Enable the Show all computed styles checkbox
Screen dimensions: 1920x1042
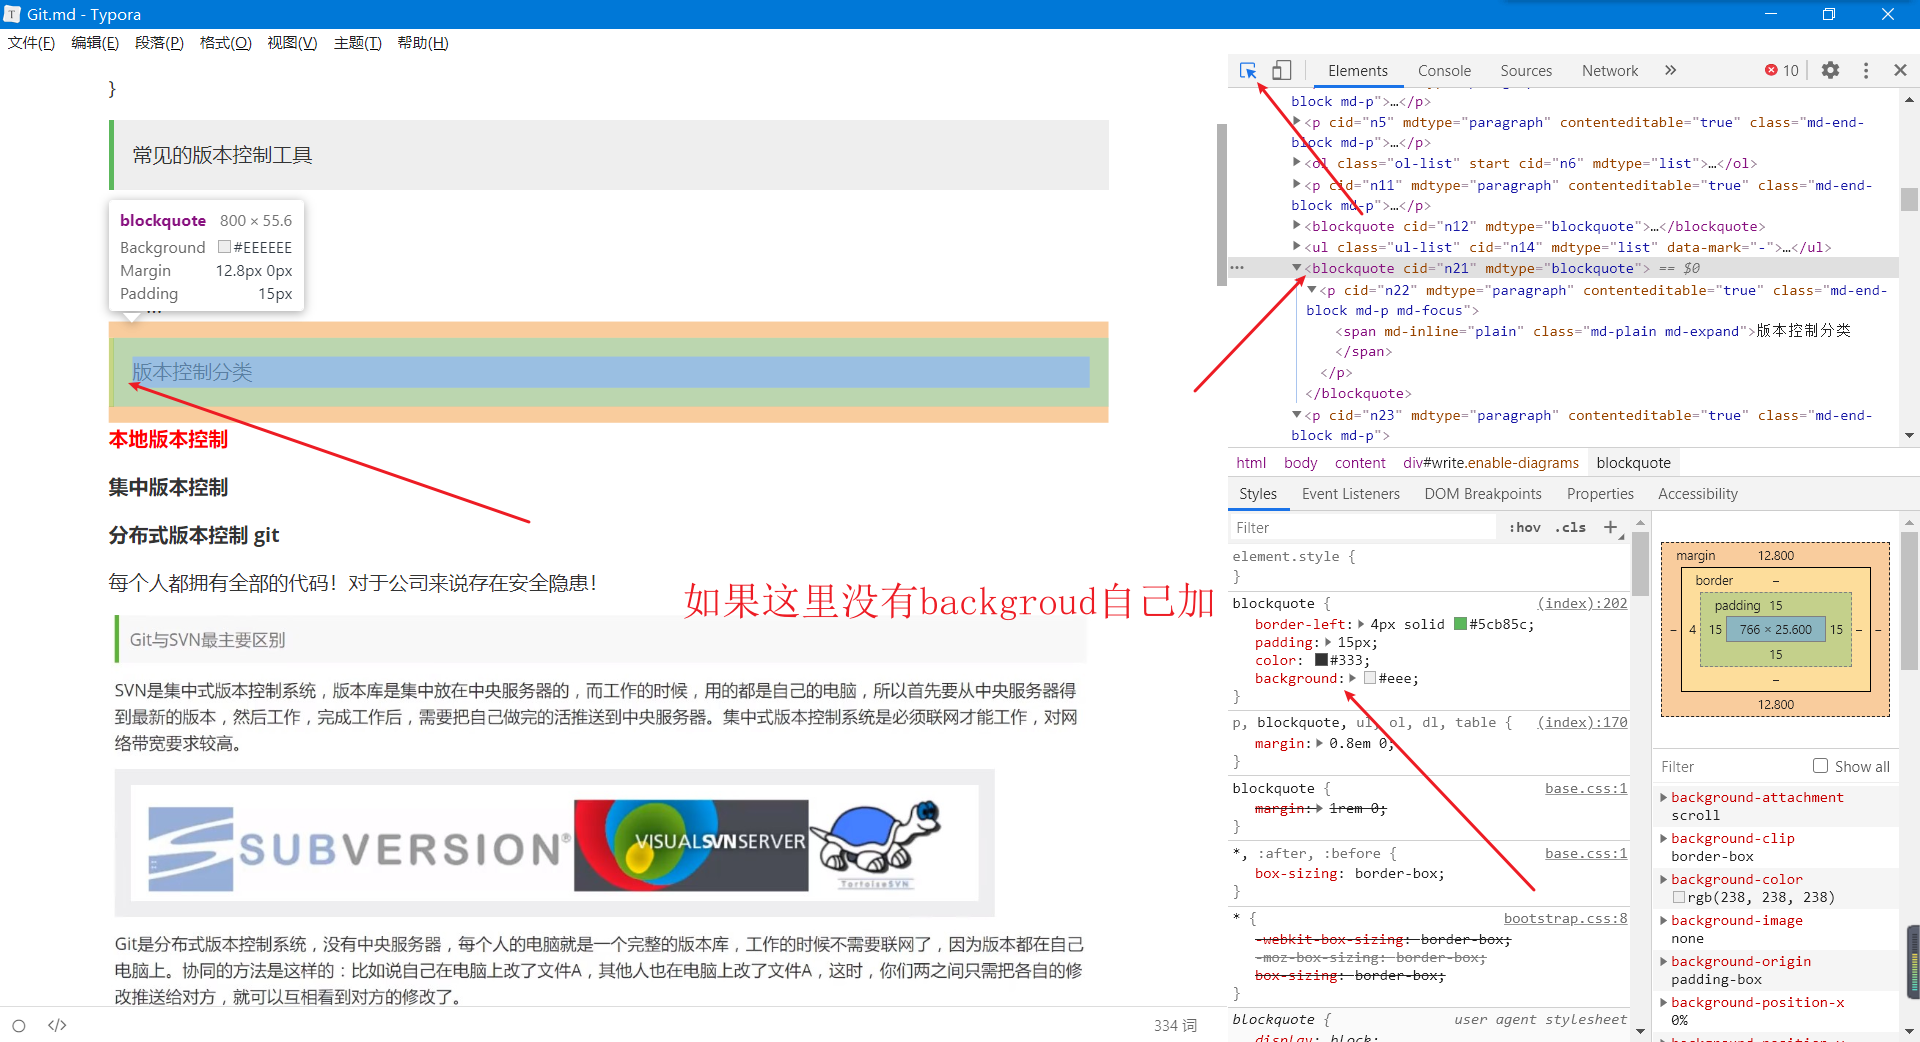(x=1822, y=765)
